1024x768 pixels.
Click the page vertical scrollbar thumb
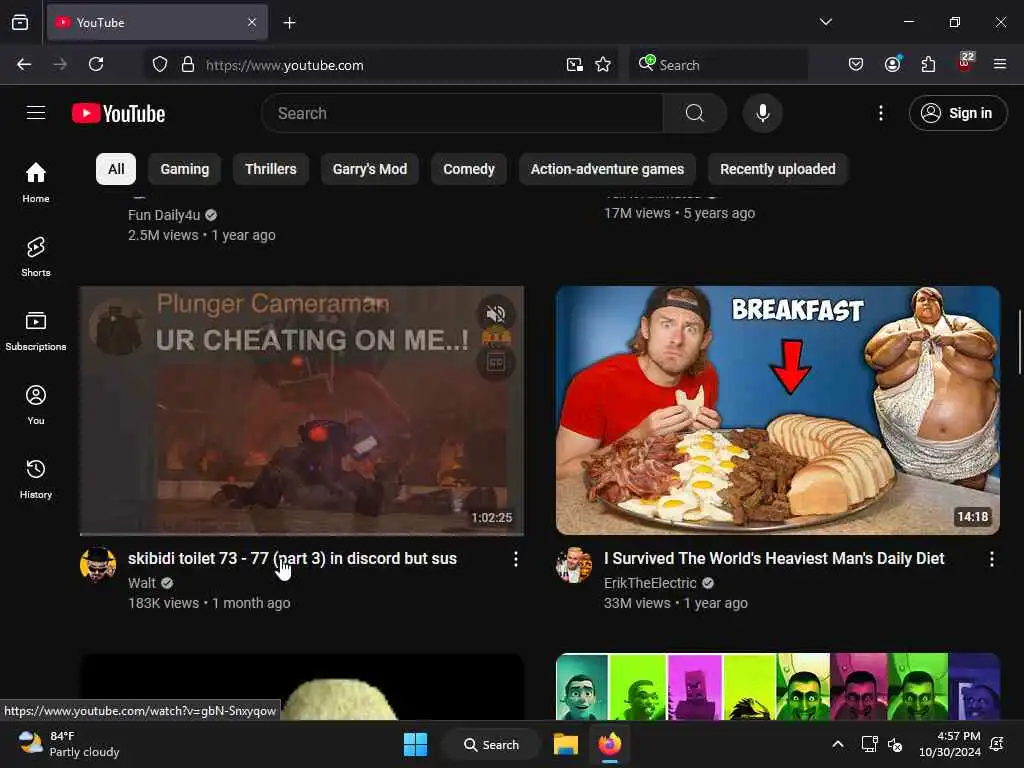click(x=1019, y=342)
